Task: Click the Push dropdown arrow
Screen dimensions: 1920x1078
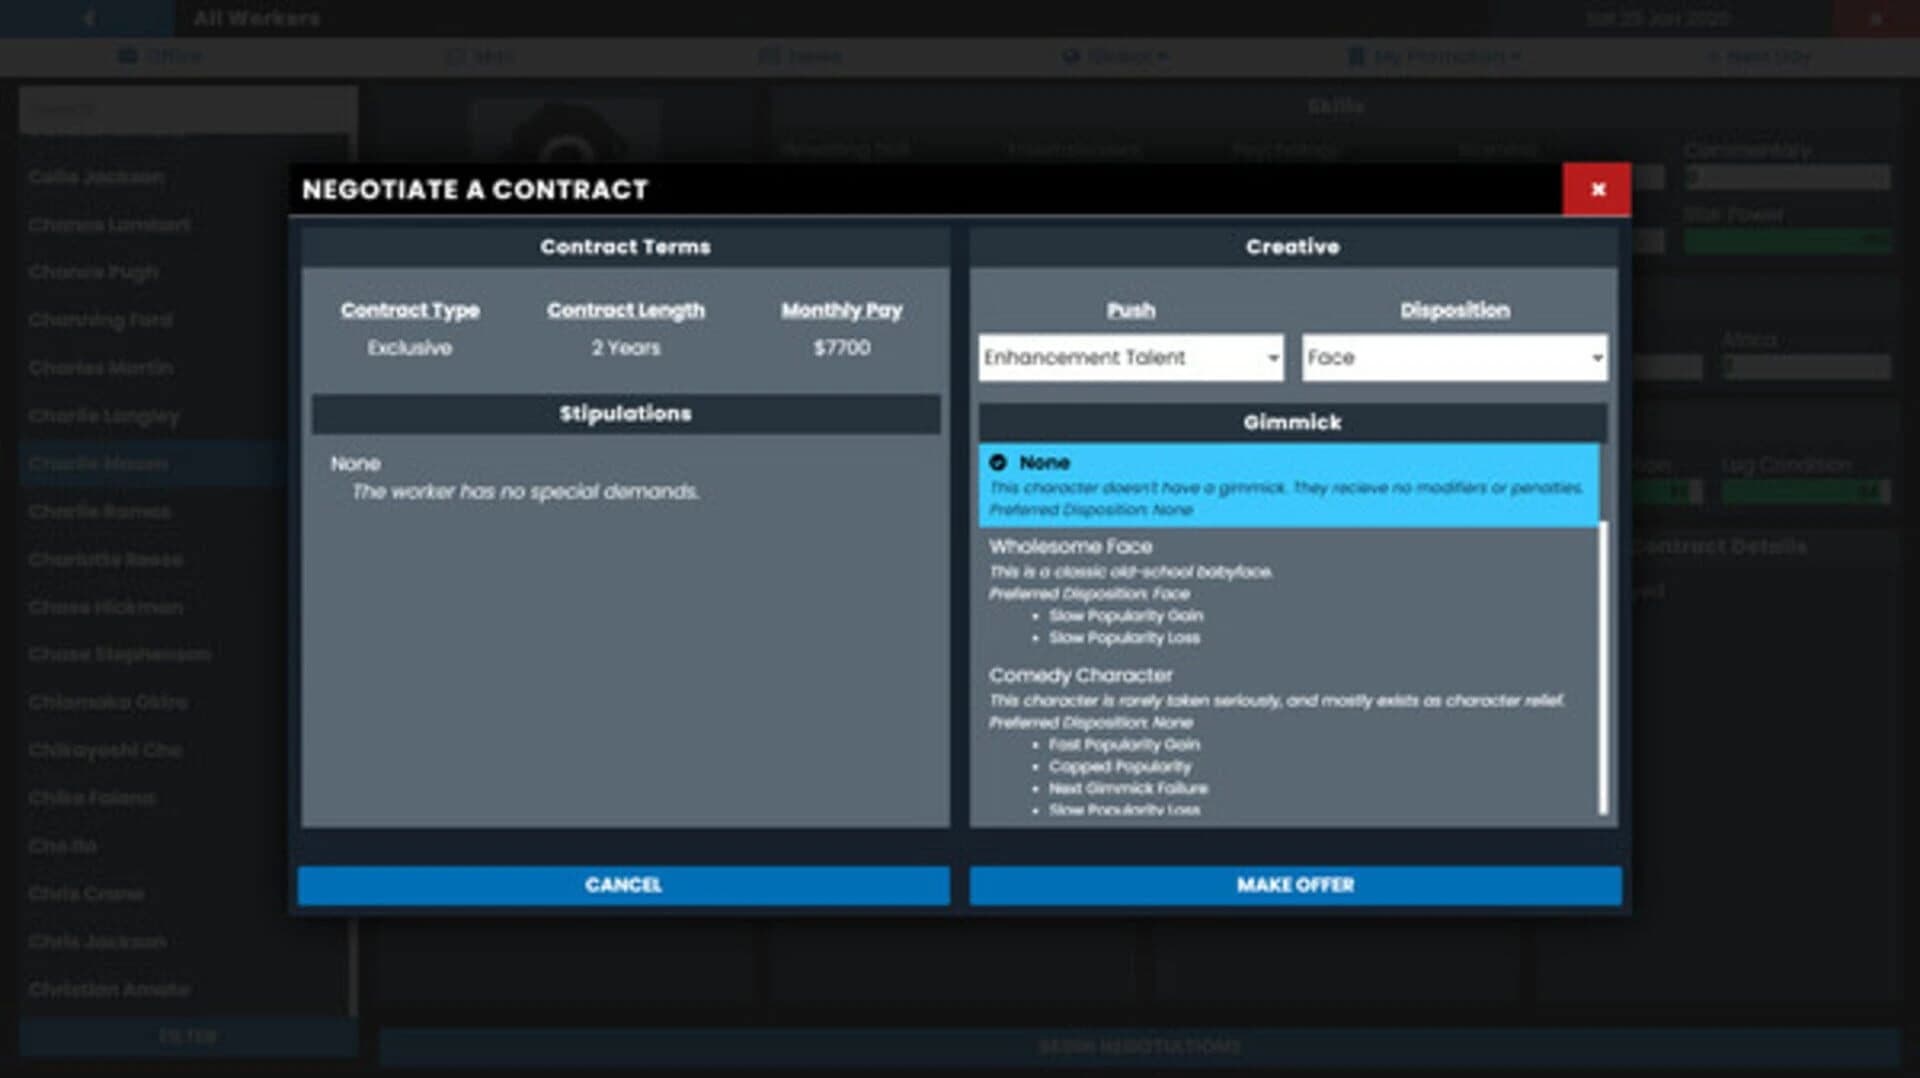Action: pyautogui.click(x=1273, y=358)
